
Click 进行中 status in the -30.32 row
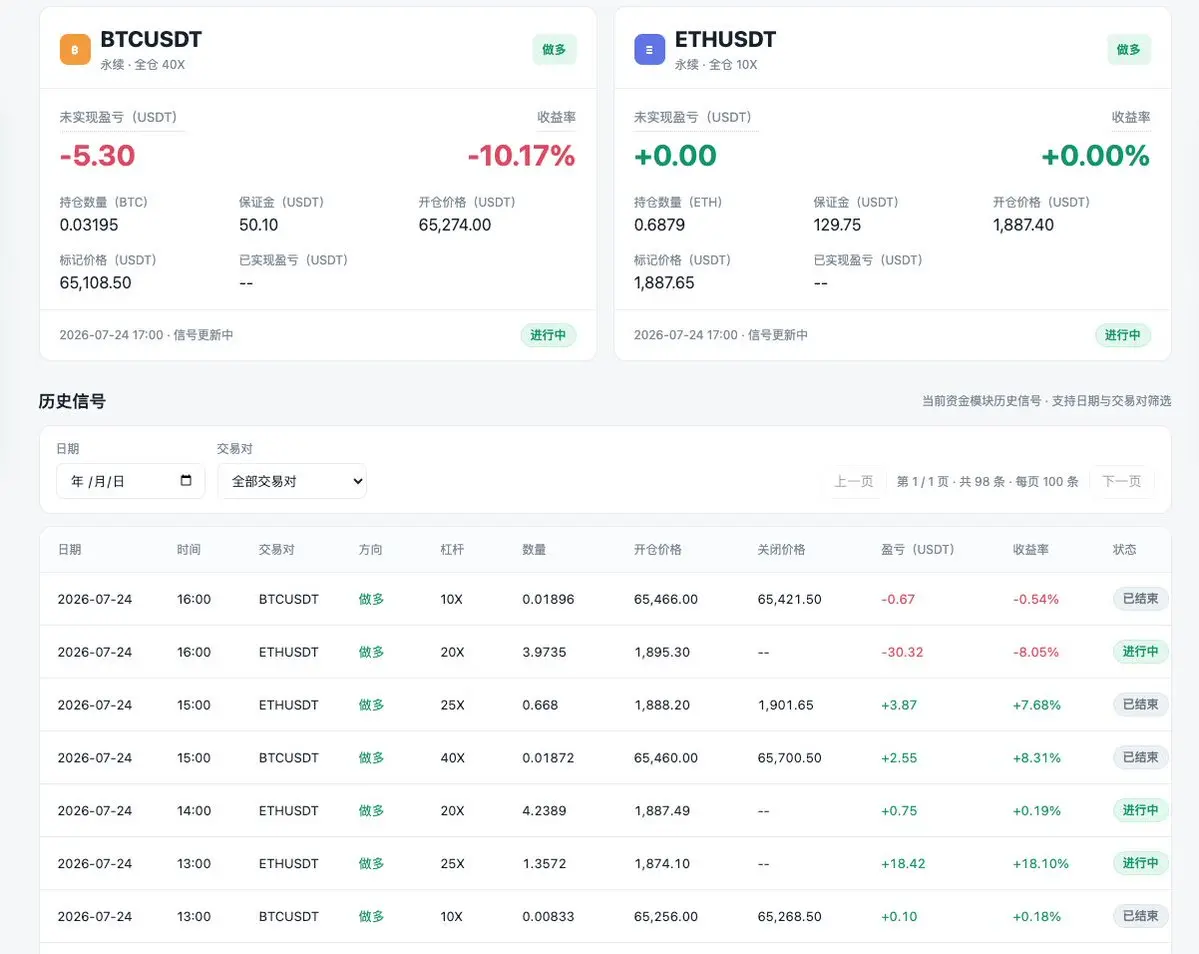click(x=1140, y=651)
